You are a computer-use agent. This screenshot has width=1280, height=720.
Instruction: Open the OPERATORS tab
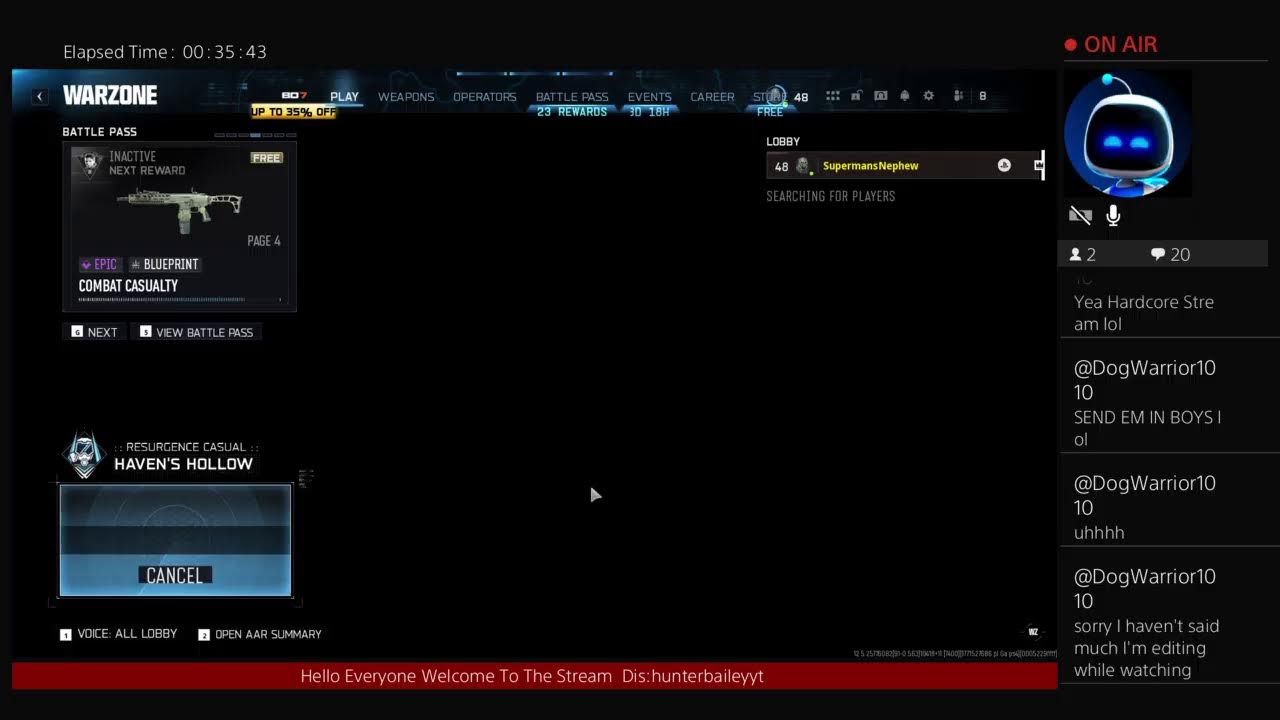click(x=485, y=97)
